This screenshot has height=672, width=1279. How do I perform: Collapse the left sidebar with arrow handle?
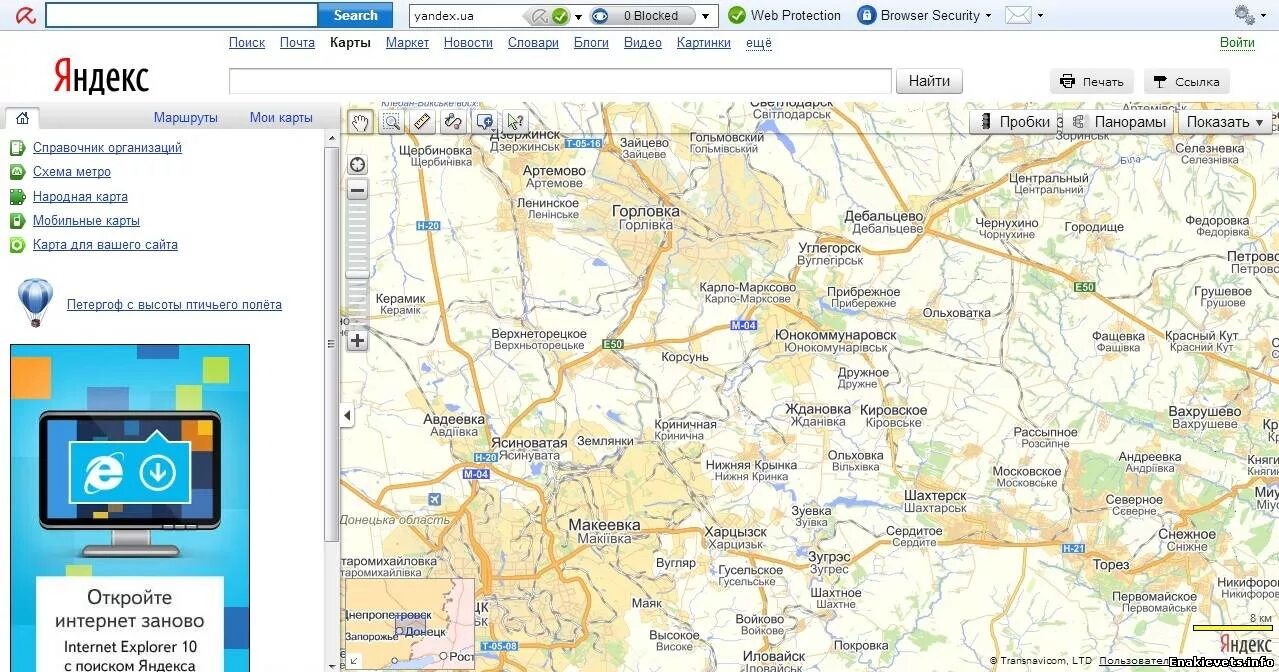click(347, 415)
